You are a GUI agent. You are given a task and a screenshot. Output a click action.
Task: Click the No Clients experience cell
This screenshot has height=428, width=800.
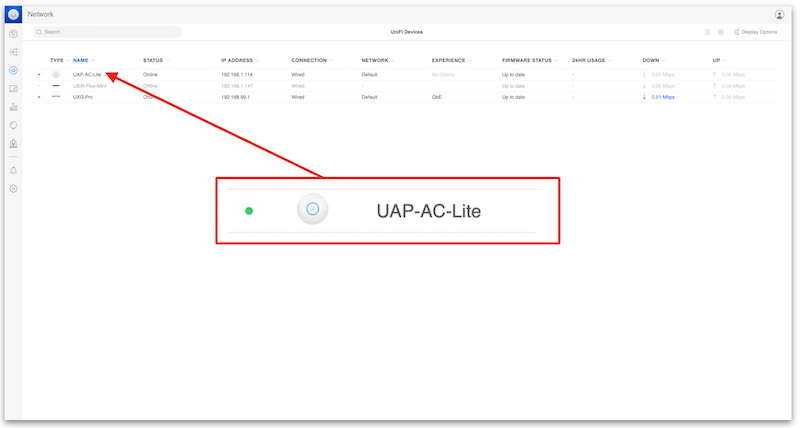[443, 74]
